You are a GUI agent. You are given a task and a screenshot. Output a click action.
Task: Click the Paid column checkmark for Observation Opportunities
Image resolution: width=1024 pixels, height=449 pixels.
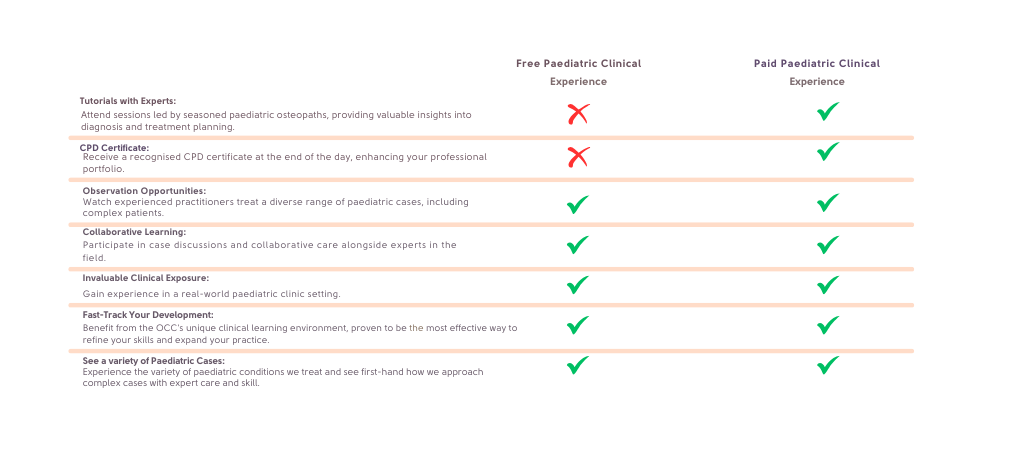point(828,203)
